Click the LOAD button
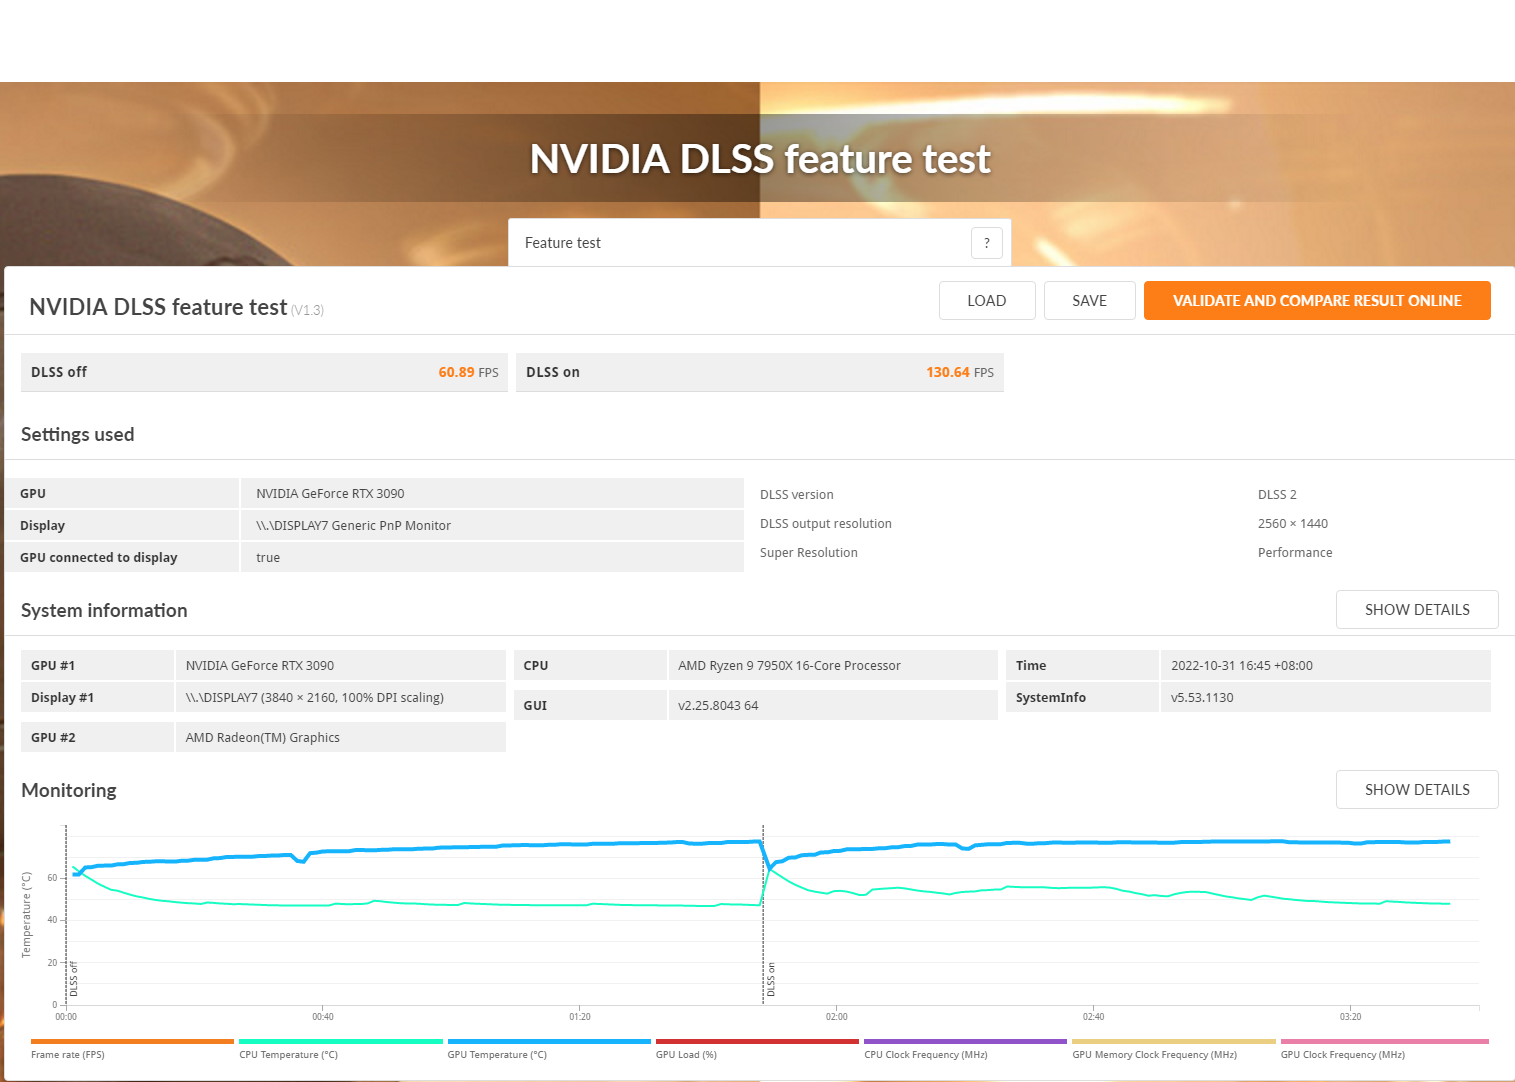This screenshot has width=1515, height=1082. (x=987, y=301)
